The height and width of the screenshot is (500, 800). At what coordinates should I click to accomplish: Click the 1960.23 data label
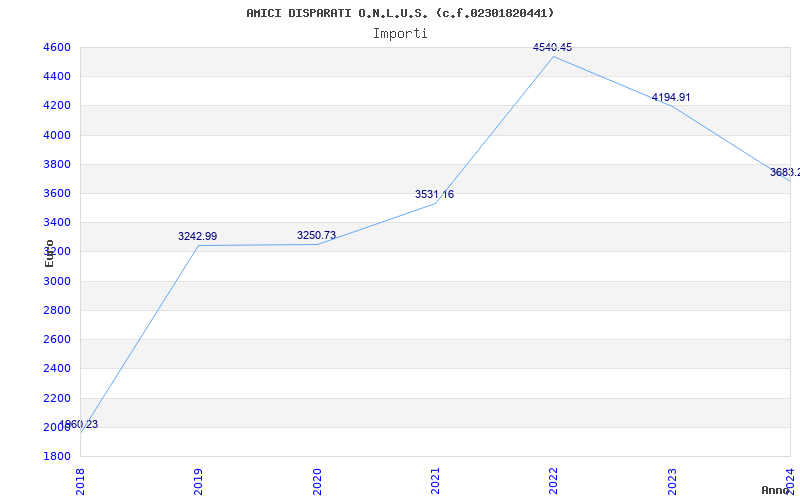pyautogui.click(x=79, y=424)
